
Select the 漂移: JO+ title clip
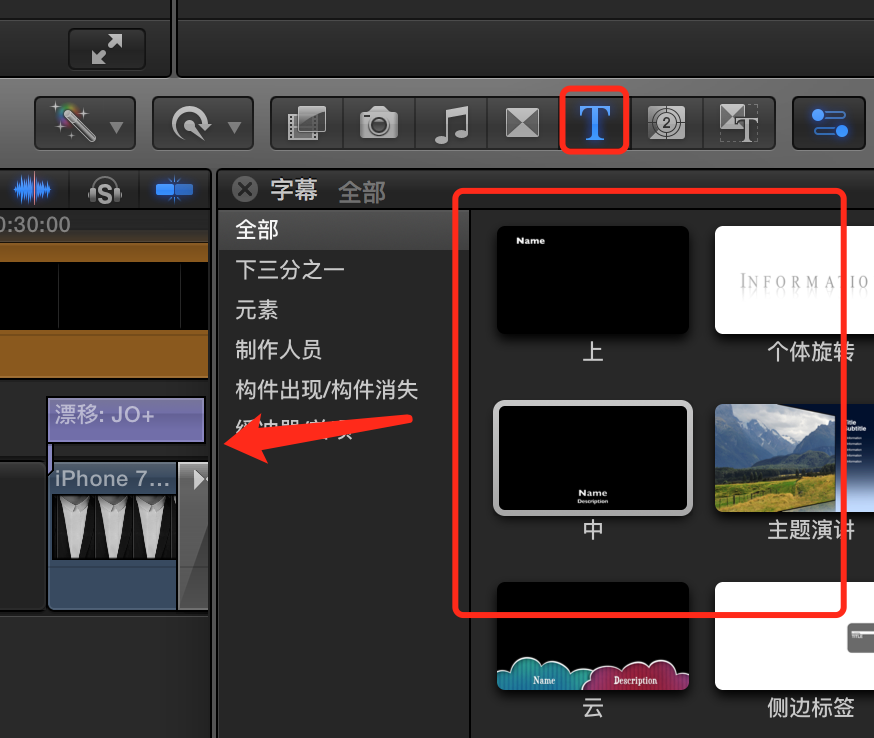[126, 420]
